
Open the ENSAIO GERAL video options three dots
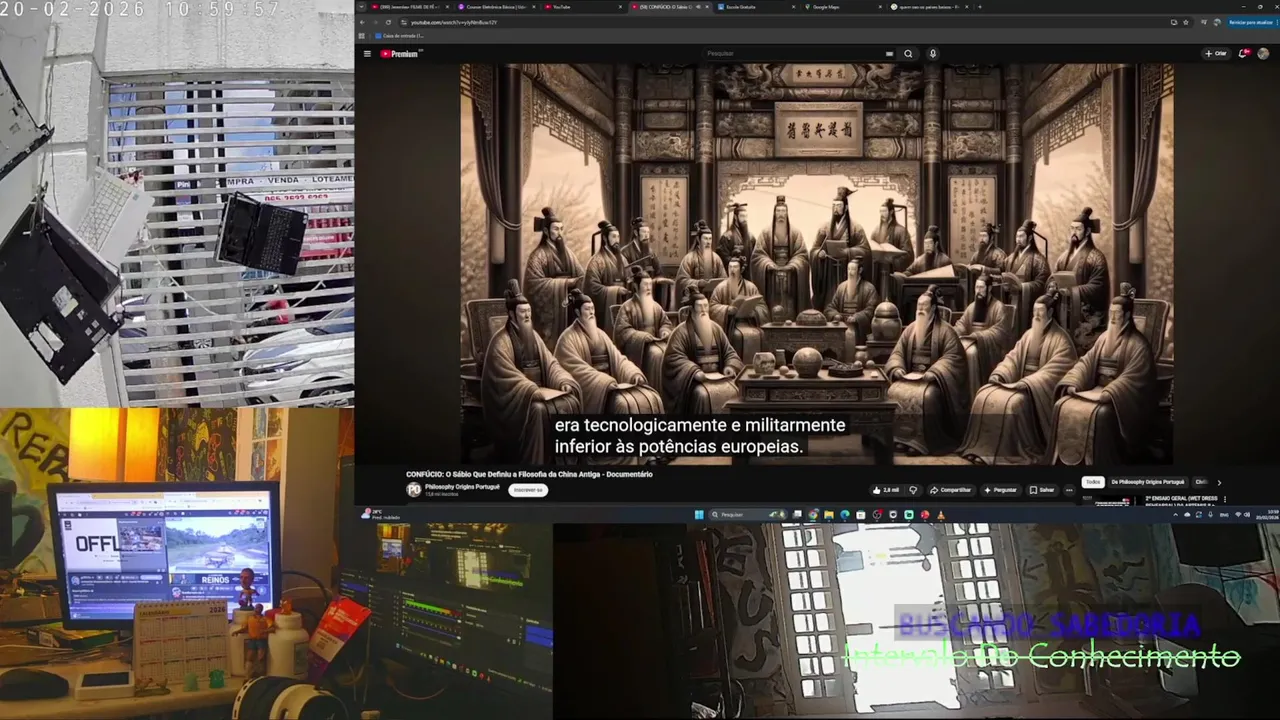click(x=1225, y=499)
